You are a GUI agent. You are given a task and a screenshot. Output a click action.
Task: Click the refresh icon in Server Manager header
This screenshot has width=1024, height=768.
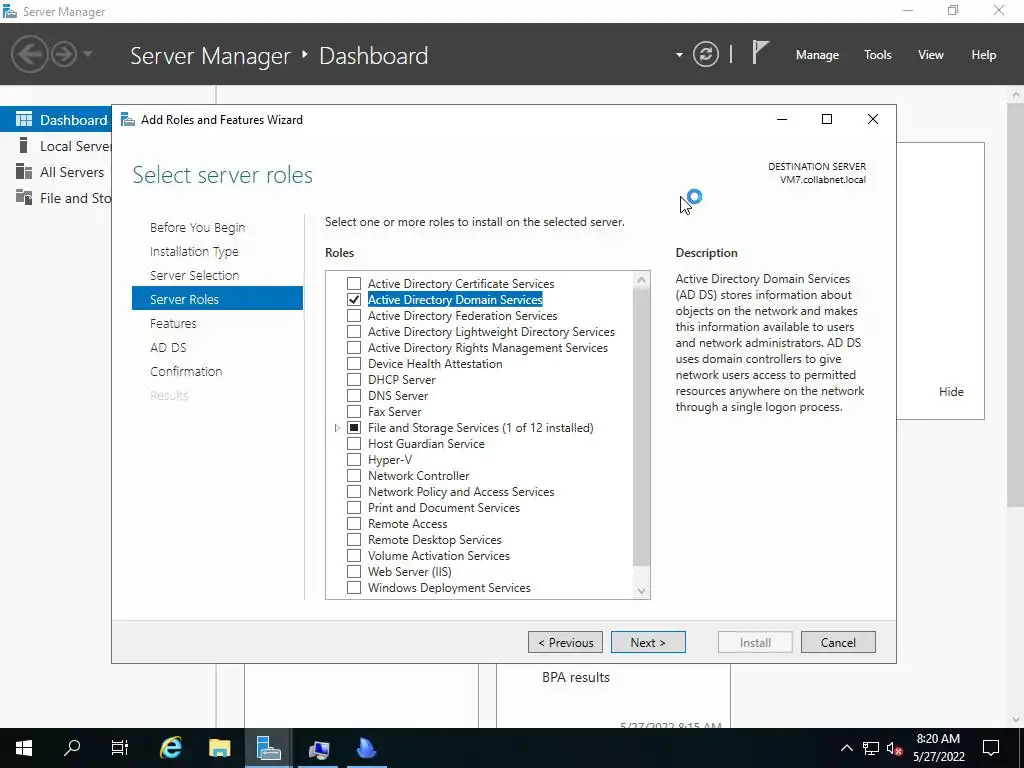click(705, 54)
